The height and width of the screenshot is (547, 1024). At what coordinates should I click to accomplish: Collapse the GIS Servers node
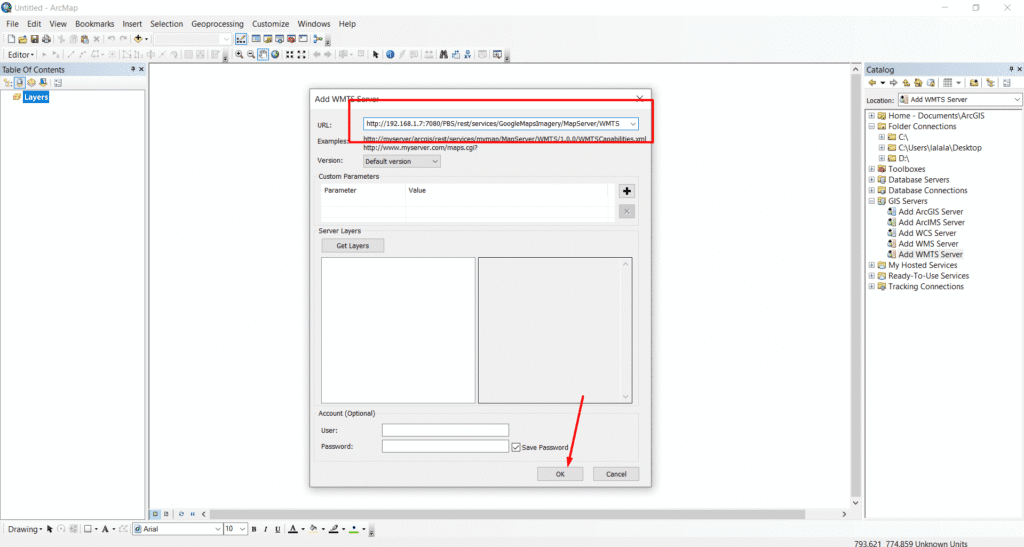tap(871, 201)
